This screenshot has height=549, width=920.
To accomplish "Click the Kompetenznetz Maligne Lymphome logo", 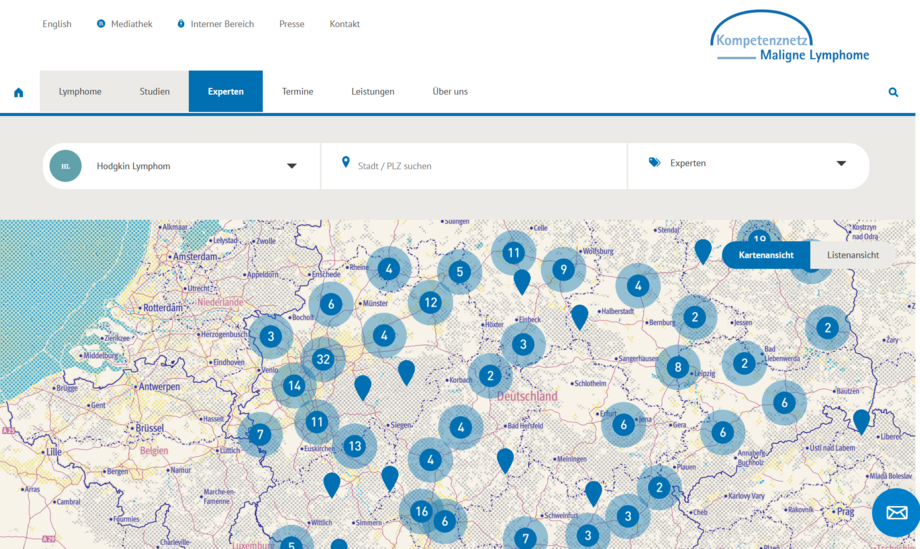I will [x=789, y=38].
